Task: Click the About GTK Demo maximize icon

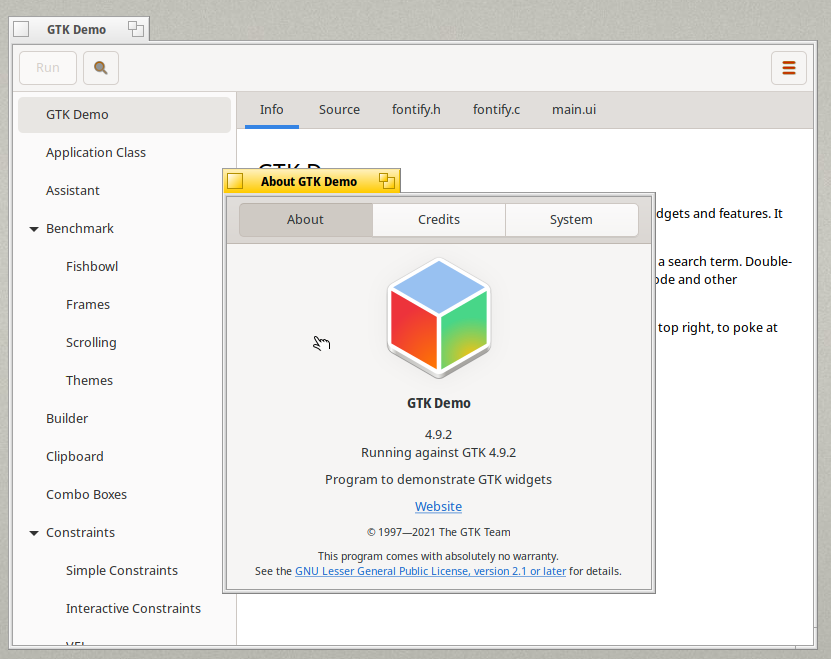Action: pos(387,181)
